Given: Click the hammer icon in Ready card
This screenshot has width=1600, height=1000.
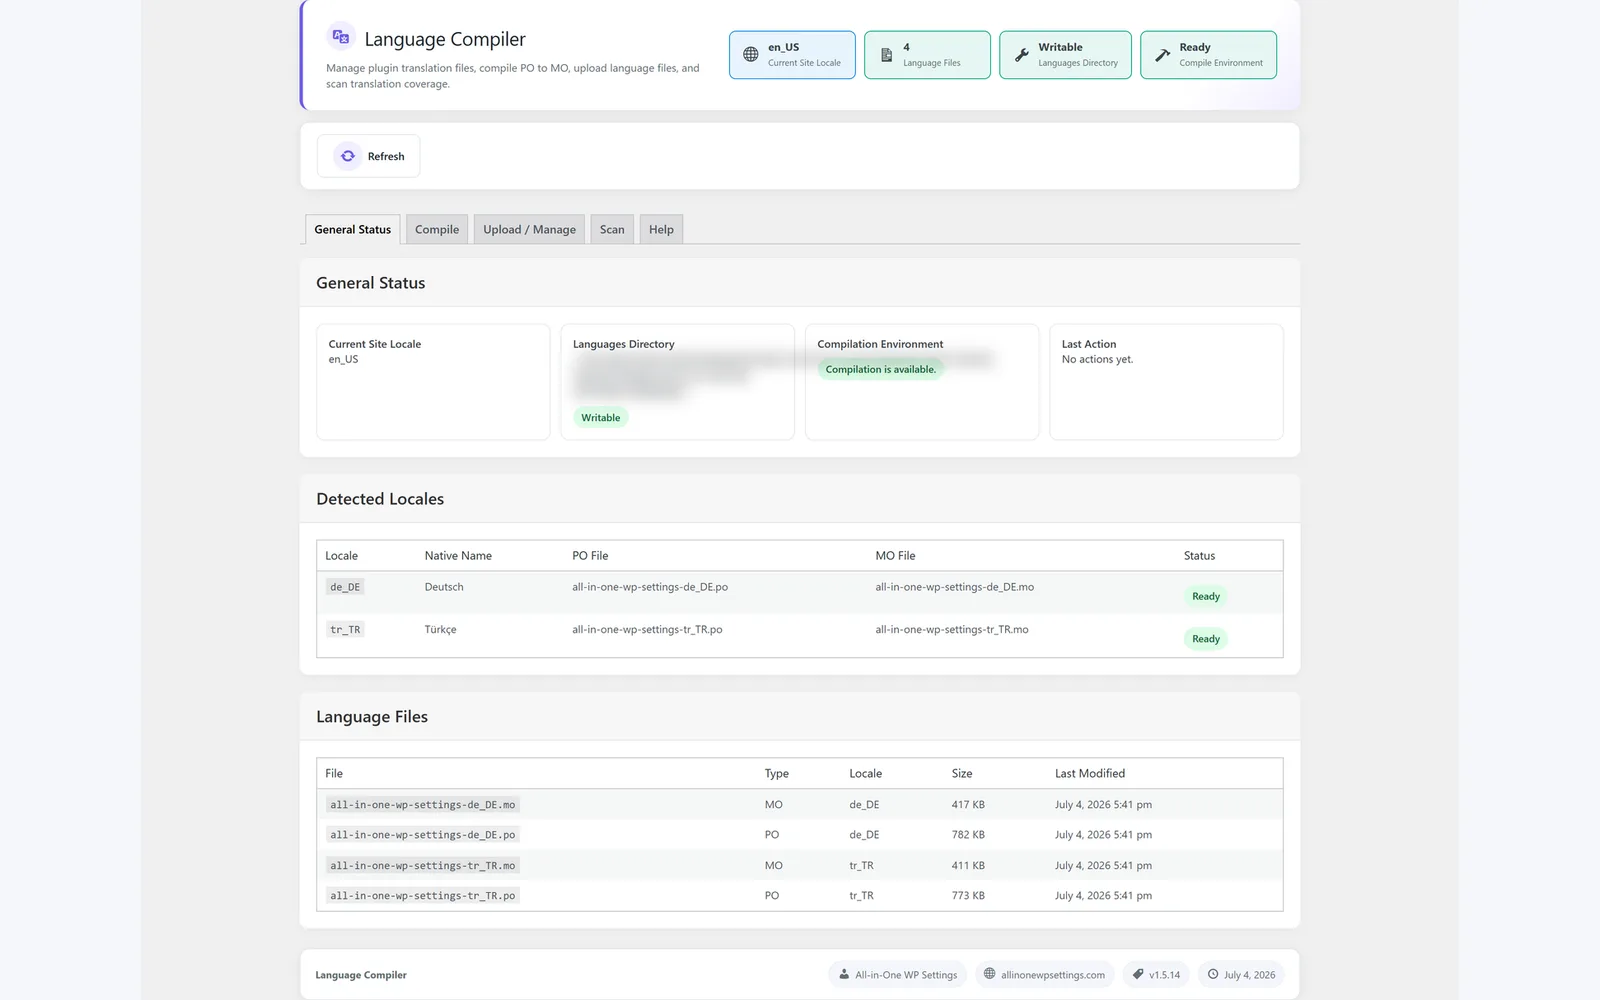Looking at the screenshot, I should pyautogui.click(x=1162, y=55).
